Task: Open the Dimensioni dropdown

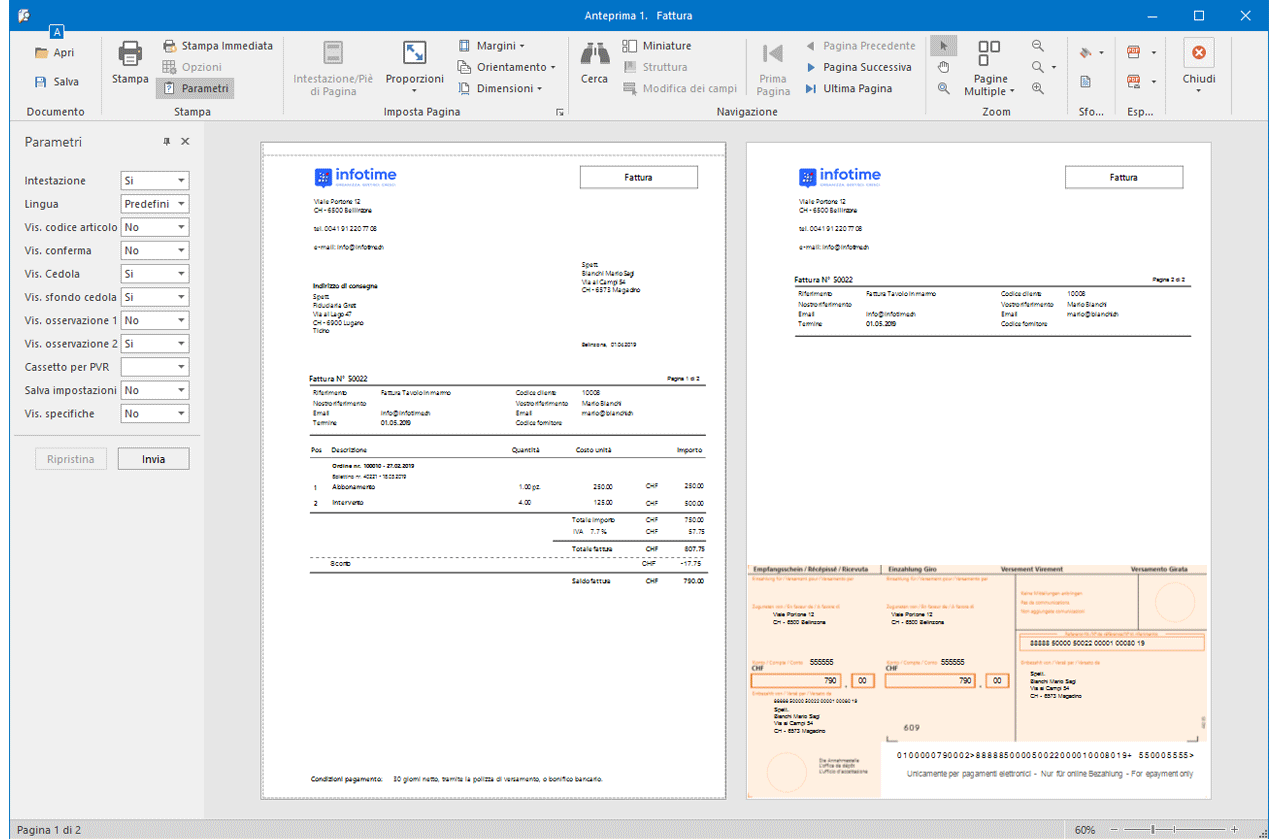Action: pyautogui.click(x=500, y=88)
